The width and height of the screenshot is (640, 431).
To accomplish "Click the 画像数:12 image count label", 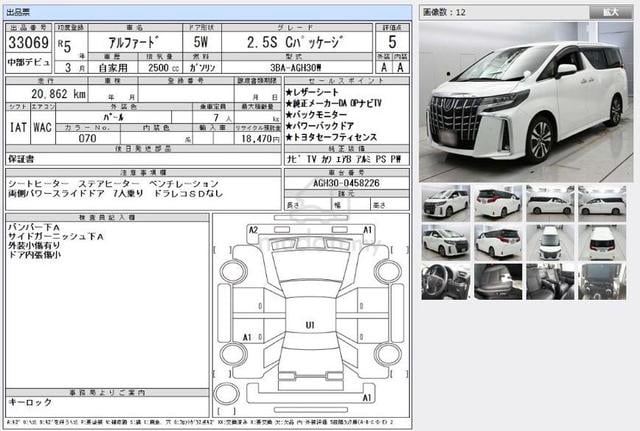I will [444, 12].
